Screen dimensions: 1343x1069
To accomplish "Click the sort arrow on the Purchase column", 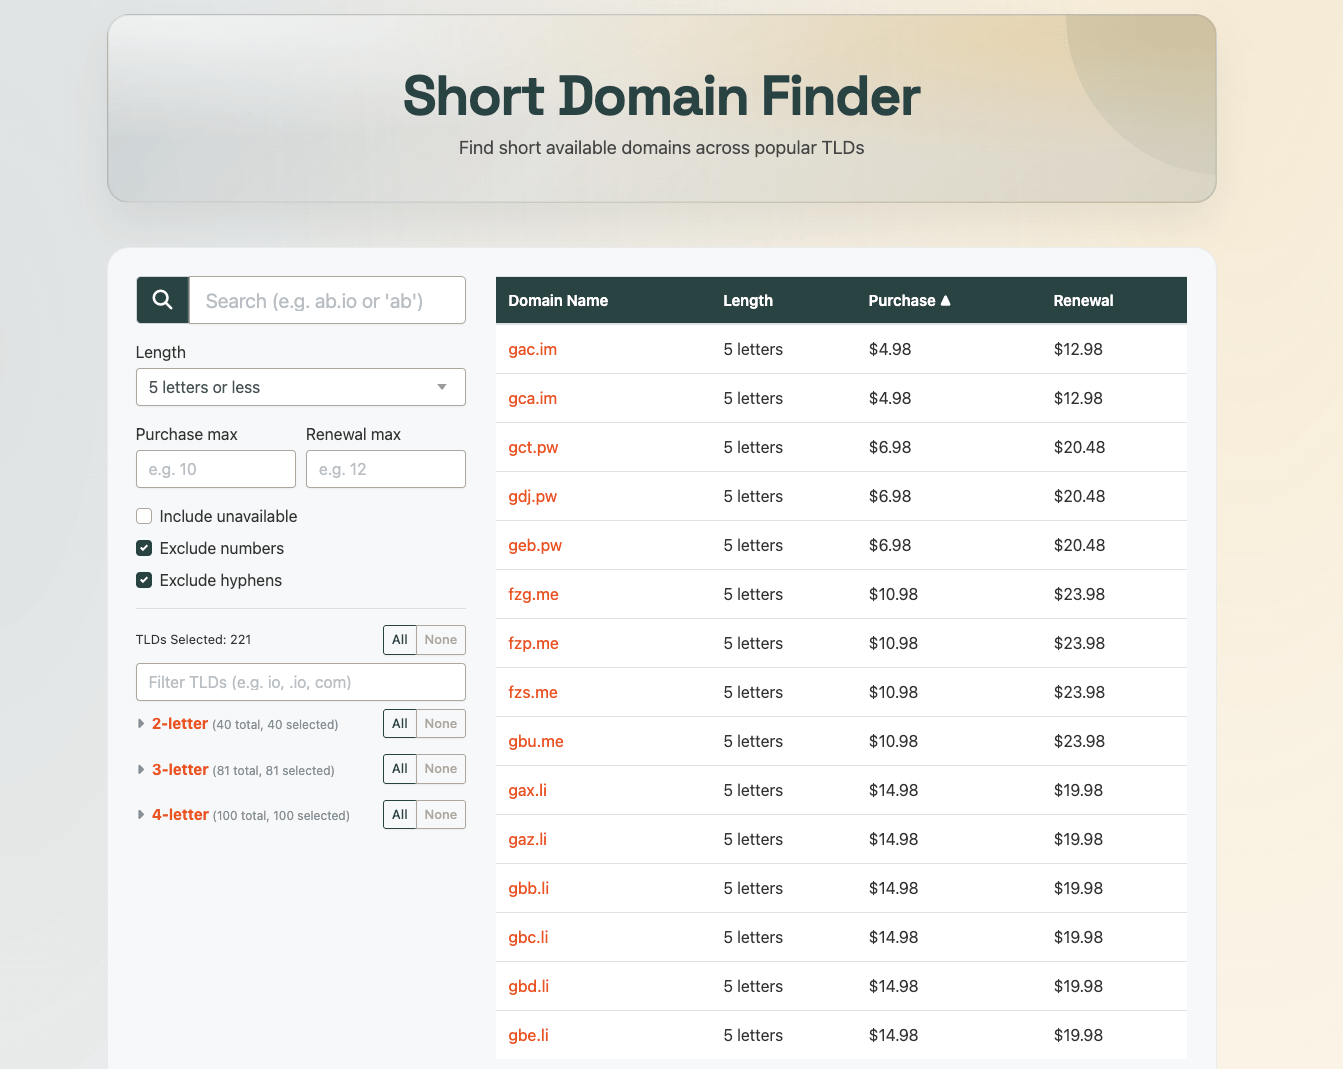I will point(946,300).
